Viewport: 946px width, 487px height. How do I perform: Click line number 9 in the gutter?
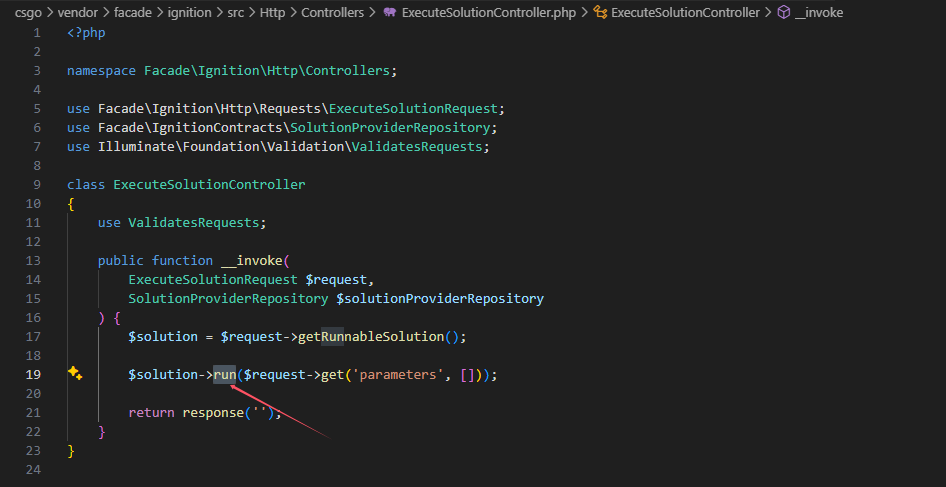coord(37,184)
